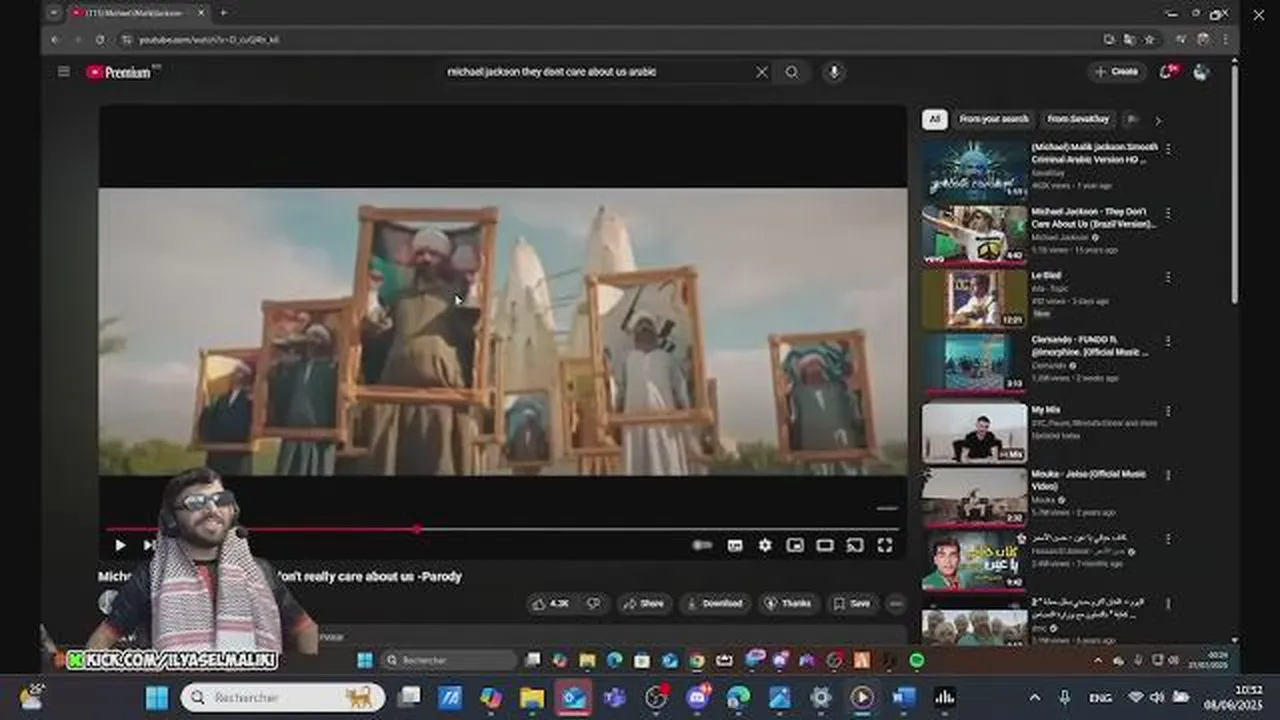1280x720 pixels.
Task: Open the browser tab search dropdown
Action: (54, 13)
